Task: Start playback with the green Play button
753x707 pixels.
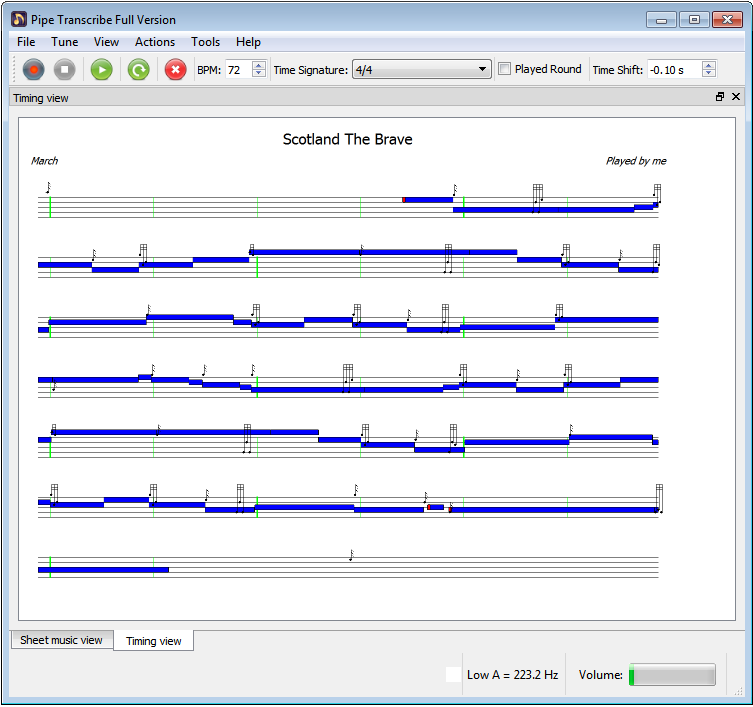Action: [x=101, y=69]
